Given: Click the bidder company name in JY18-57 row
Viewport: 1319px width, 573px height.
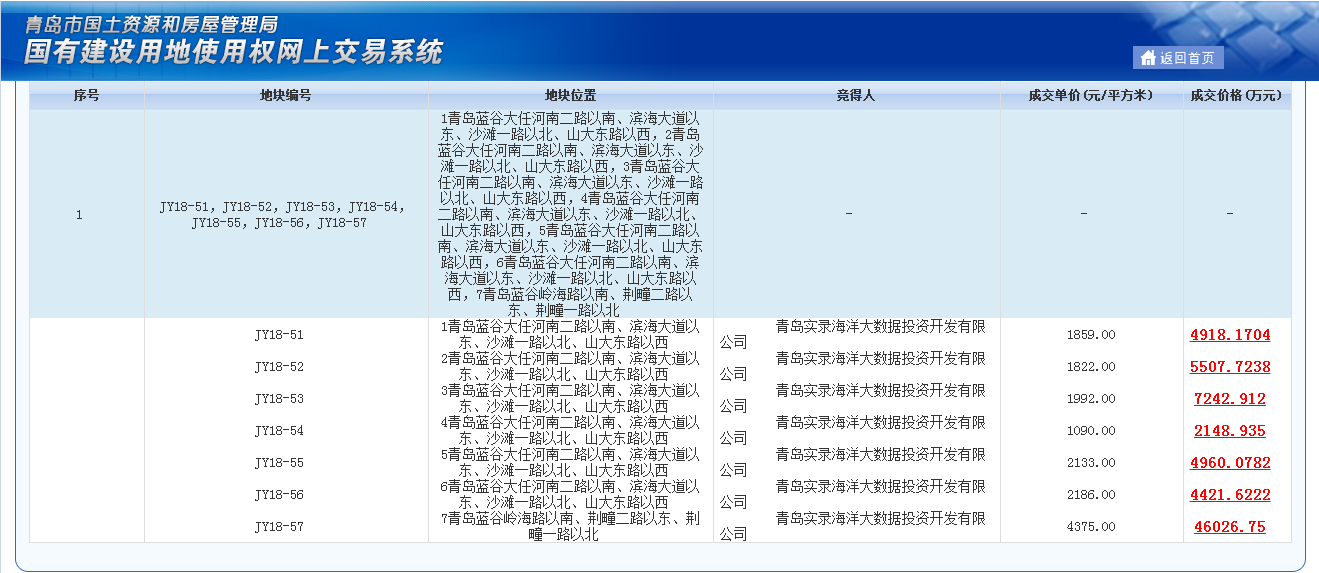Looking at the screenshot, I should 853,526.
